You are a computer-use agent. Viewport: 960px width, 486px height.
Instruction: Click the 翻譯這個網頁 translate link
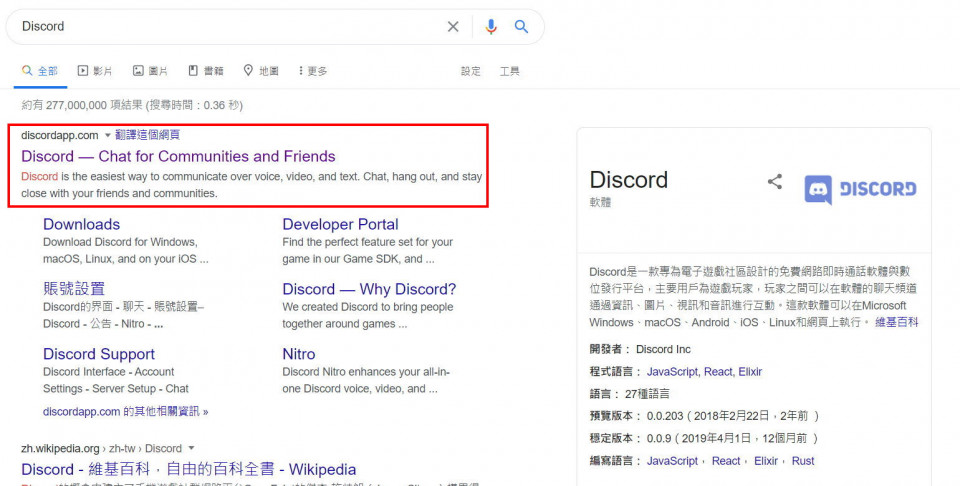coord(147,135)
